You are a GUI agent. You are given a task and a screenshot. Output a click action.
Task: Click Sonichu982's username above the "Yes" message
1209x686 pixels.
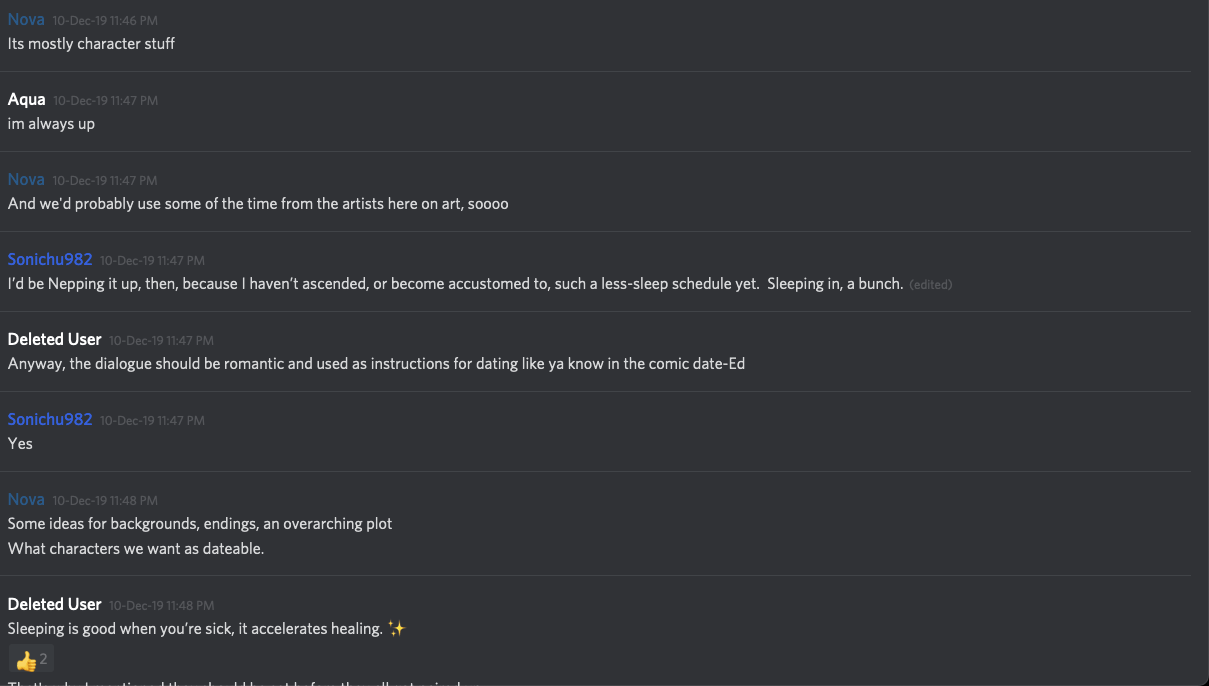[x=50, y=419]
